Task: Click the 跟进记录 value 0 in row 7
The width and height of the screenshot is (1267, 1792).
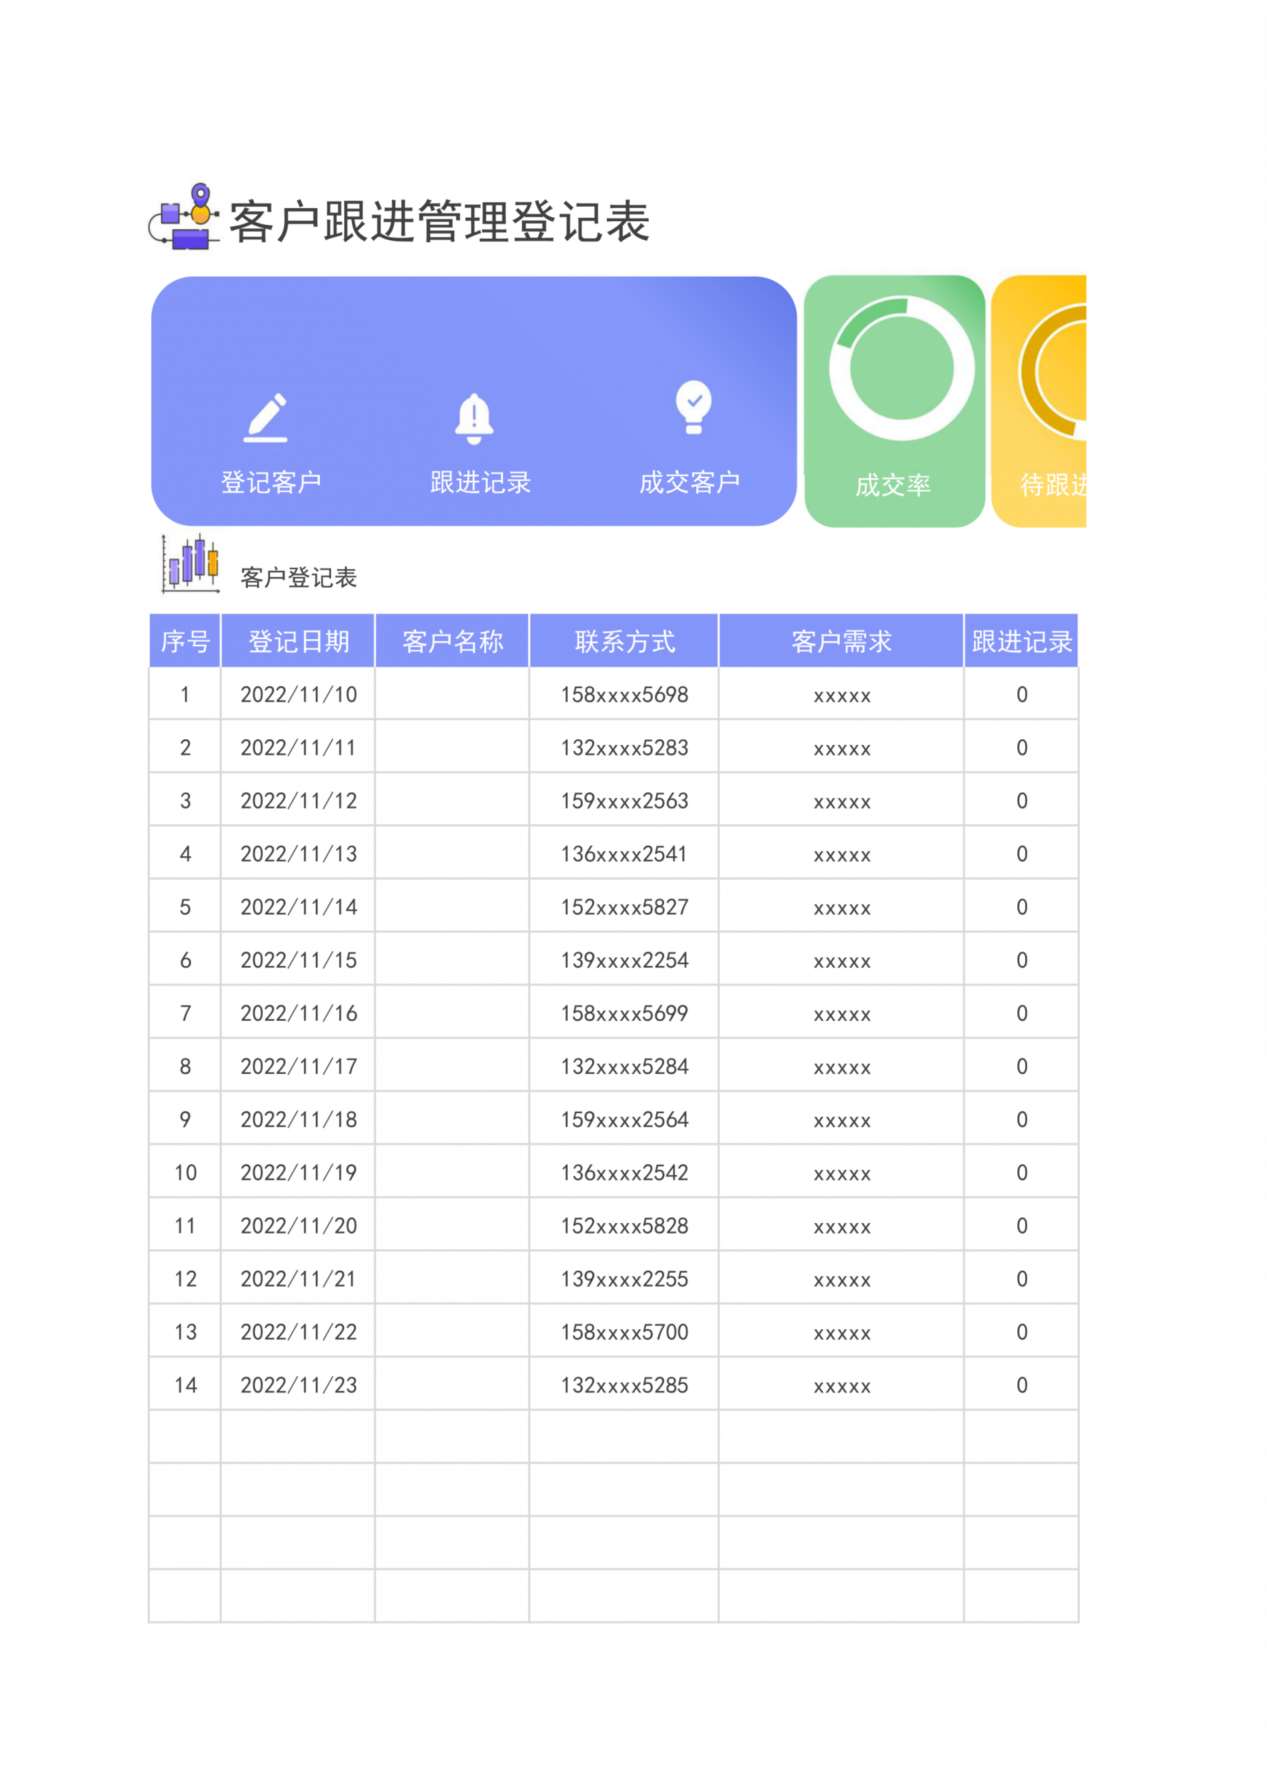Action: pyautogui.click(x=1021, y=1012)
